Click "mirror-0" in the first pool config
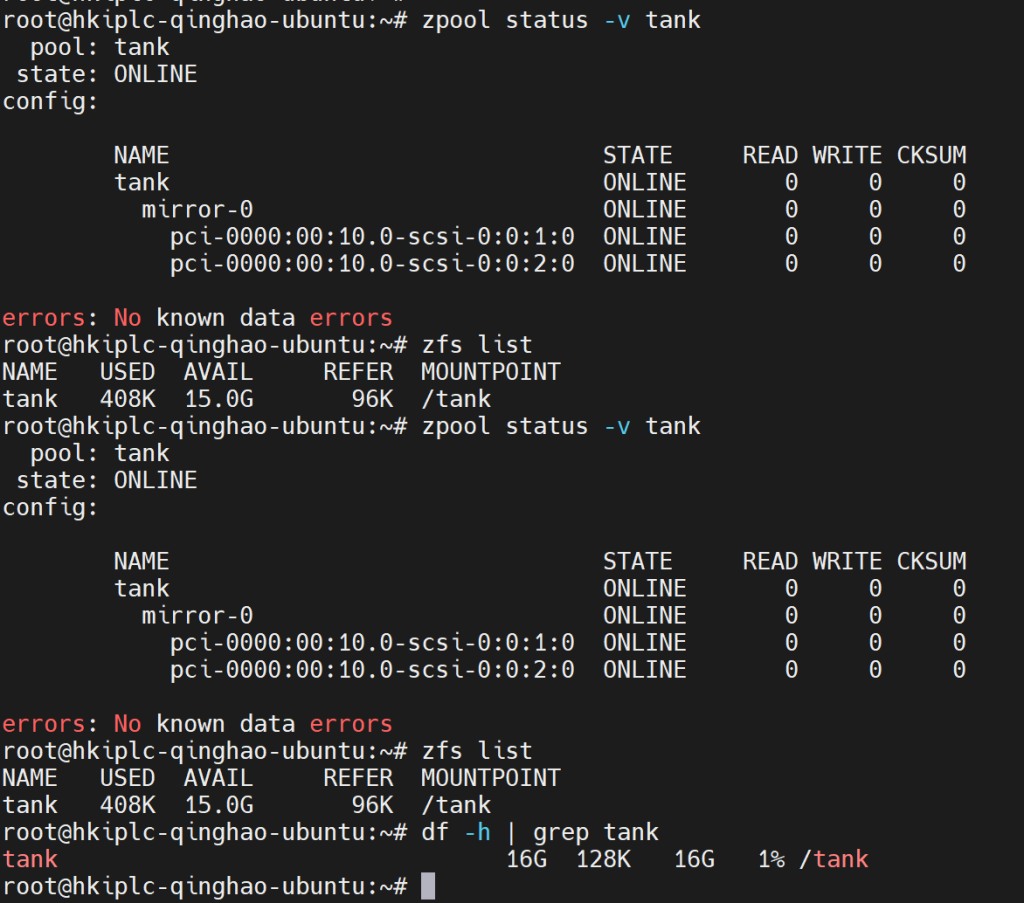1024x903 pixels. 197,210
